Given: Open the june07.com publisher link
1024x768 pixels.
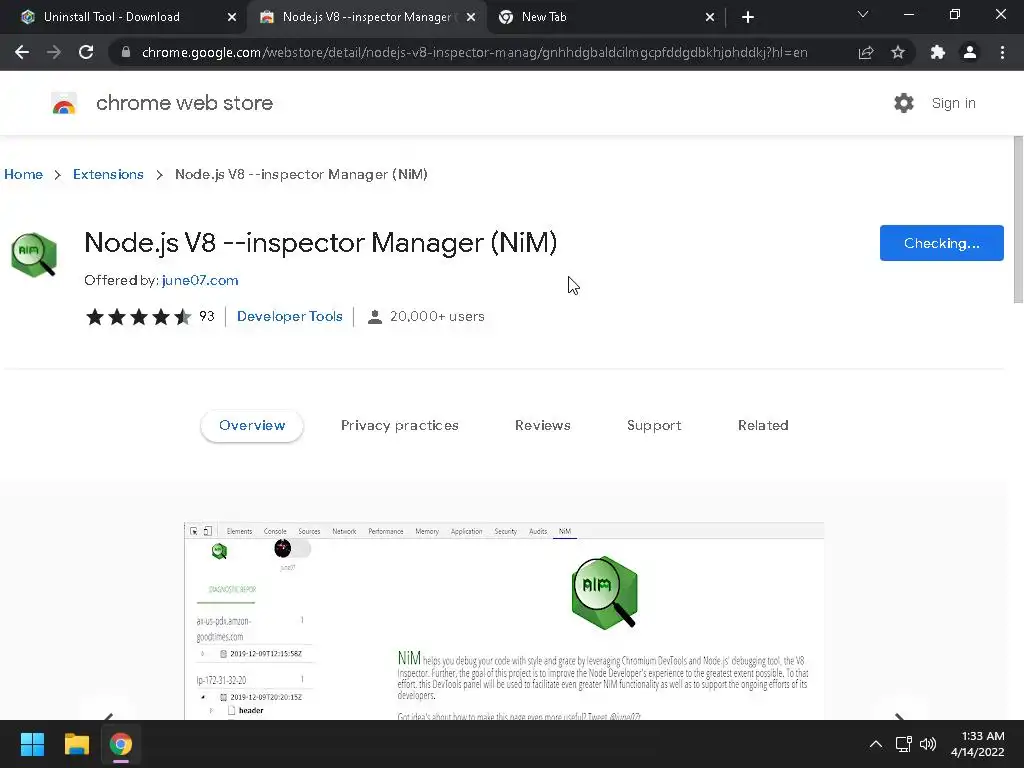Looking at the screenshot, I should pyautogui.click(x=200, y=280).
